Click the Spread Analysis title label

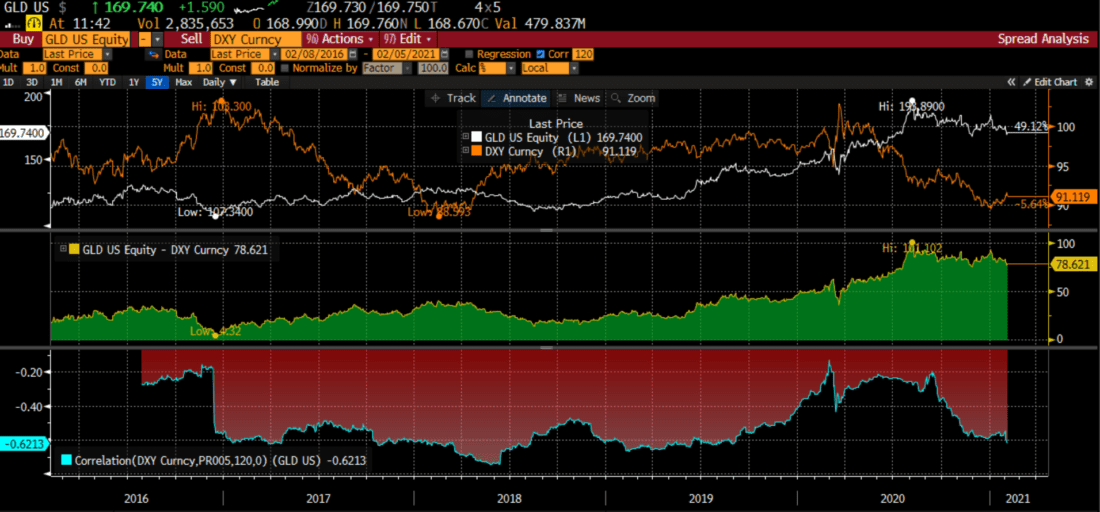(1042, 40)
